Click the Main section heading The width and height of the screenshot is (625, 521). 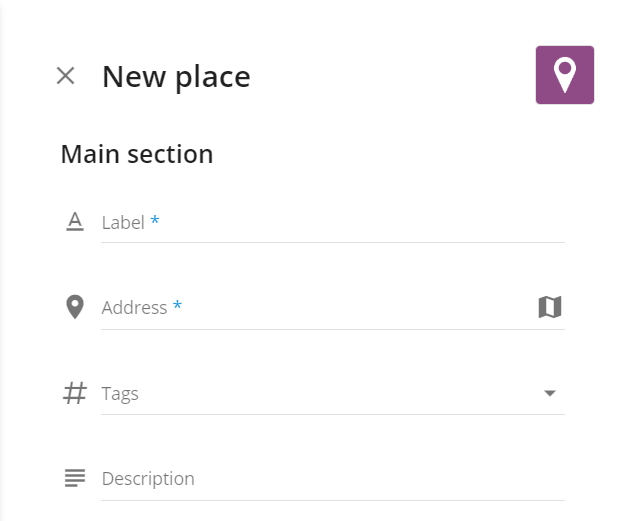pos(137,154)
